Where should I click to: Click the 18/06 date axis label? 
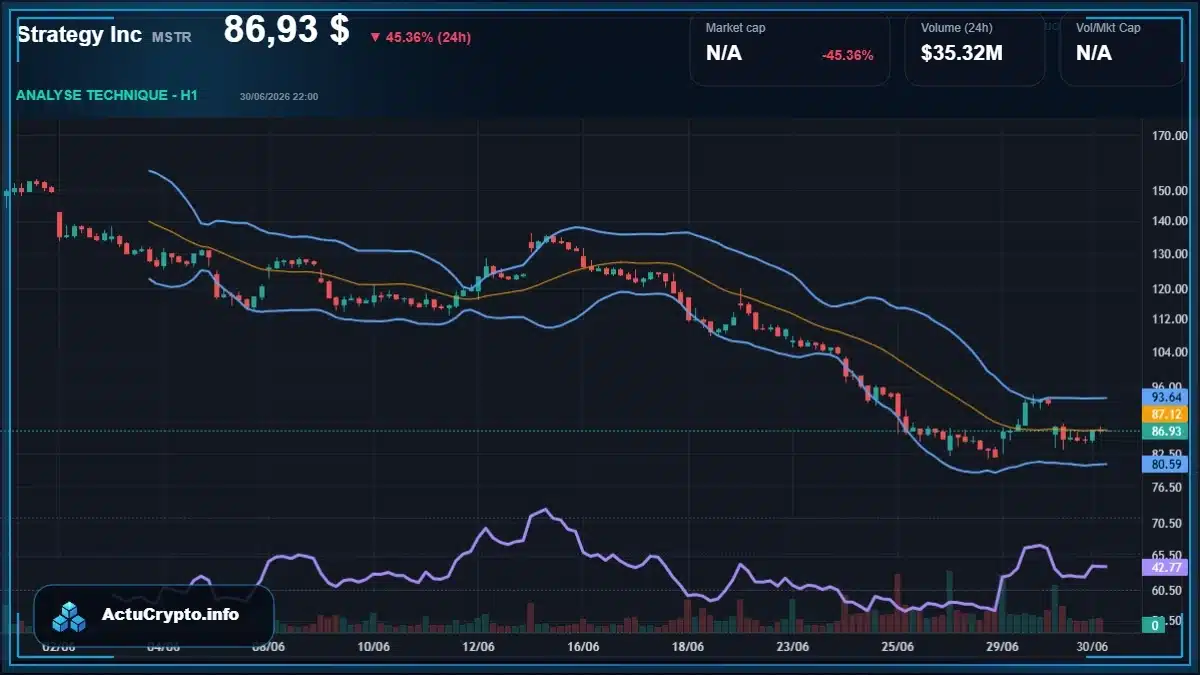[688, 647]
